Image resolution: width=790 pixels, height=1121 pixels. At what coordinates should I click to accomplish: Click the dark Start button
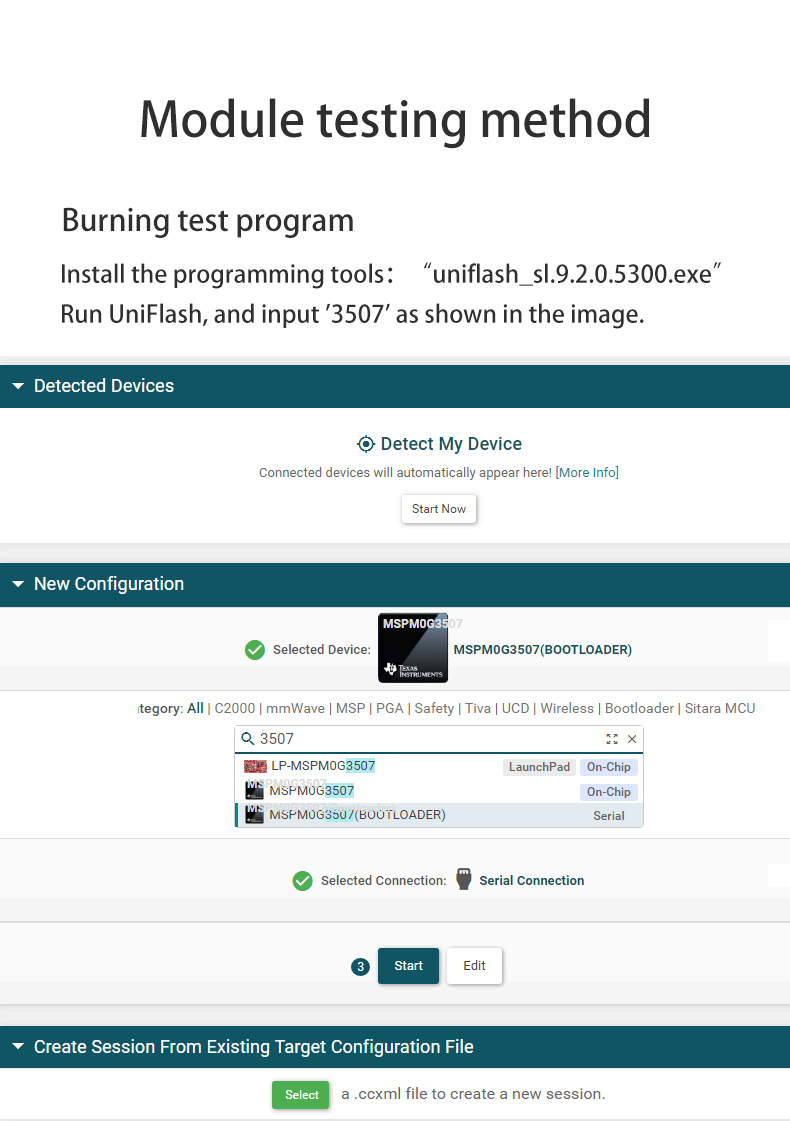(408, 966)
